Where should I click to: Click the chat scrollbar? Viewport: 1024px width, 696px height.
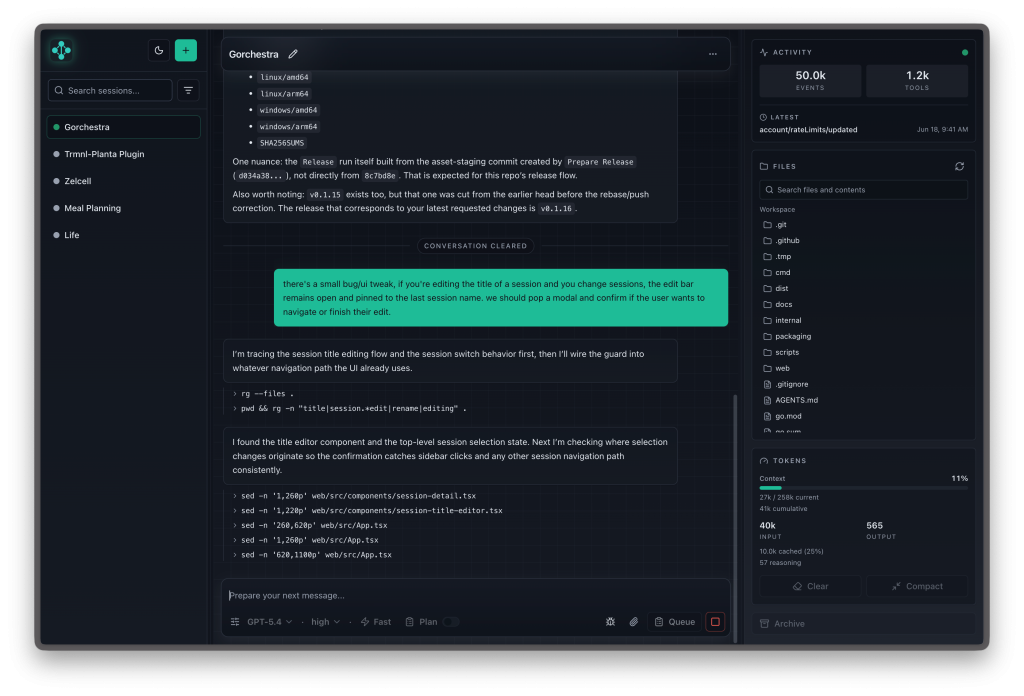point(735,518)
